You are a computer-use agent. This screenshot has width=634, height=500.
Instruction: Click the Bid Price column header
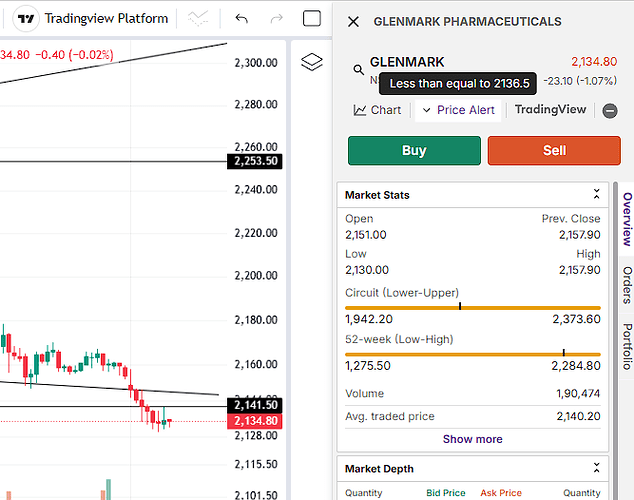tap(446, 493)
